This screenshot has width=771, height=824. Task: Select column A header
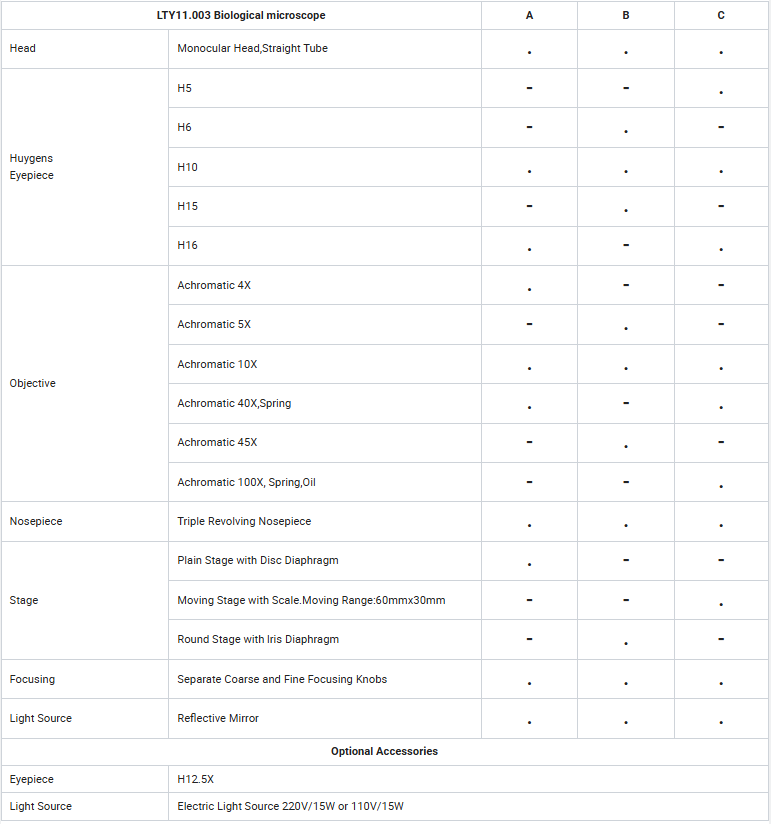[x=529, y=15]
